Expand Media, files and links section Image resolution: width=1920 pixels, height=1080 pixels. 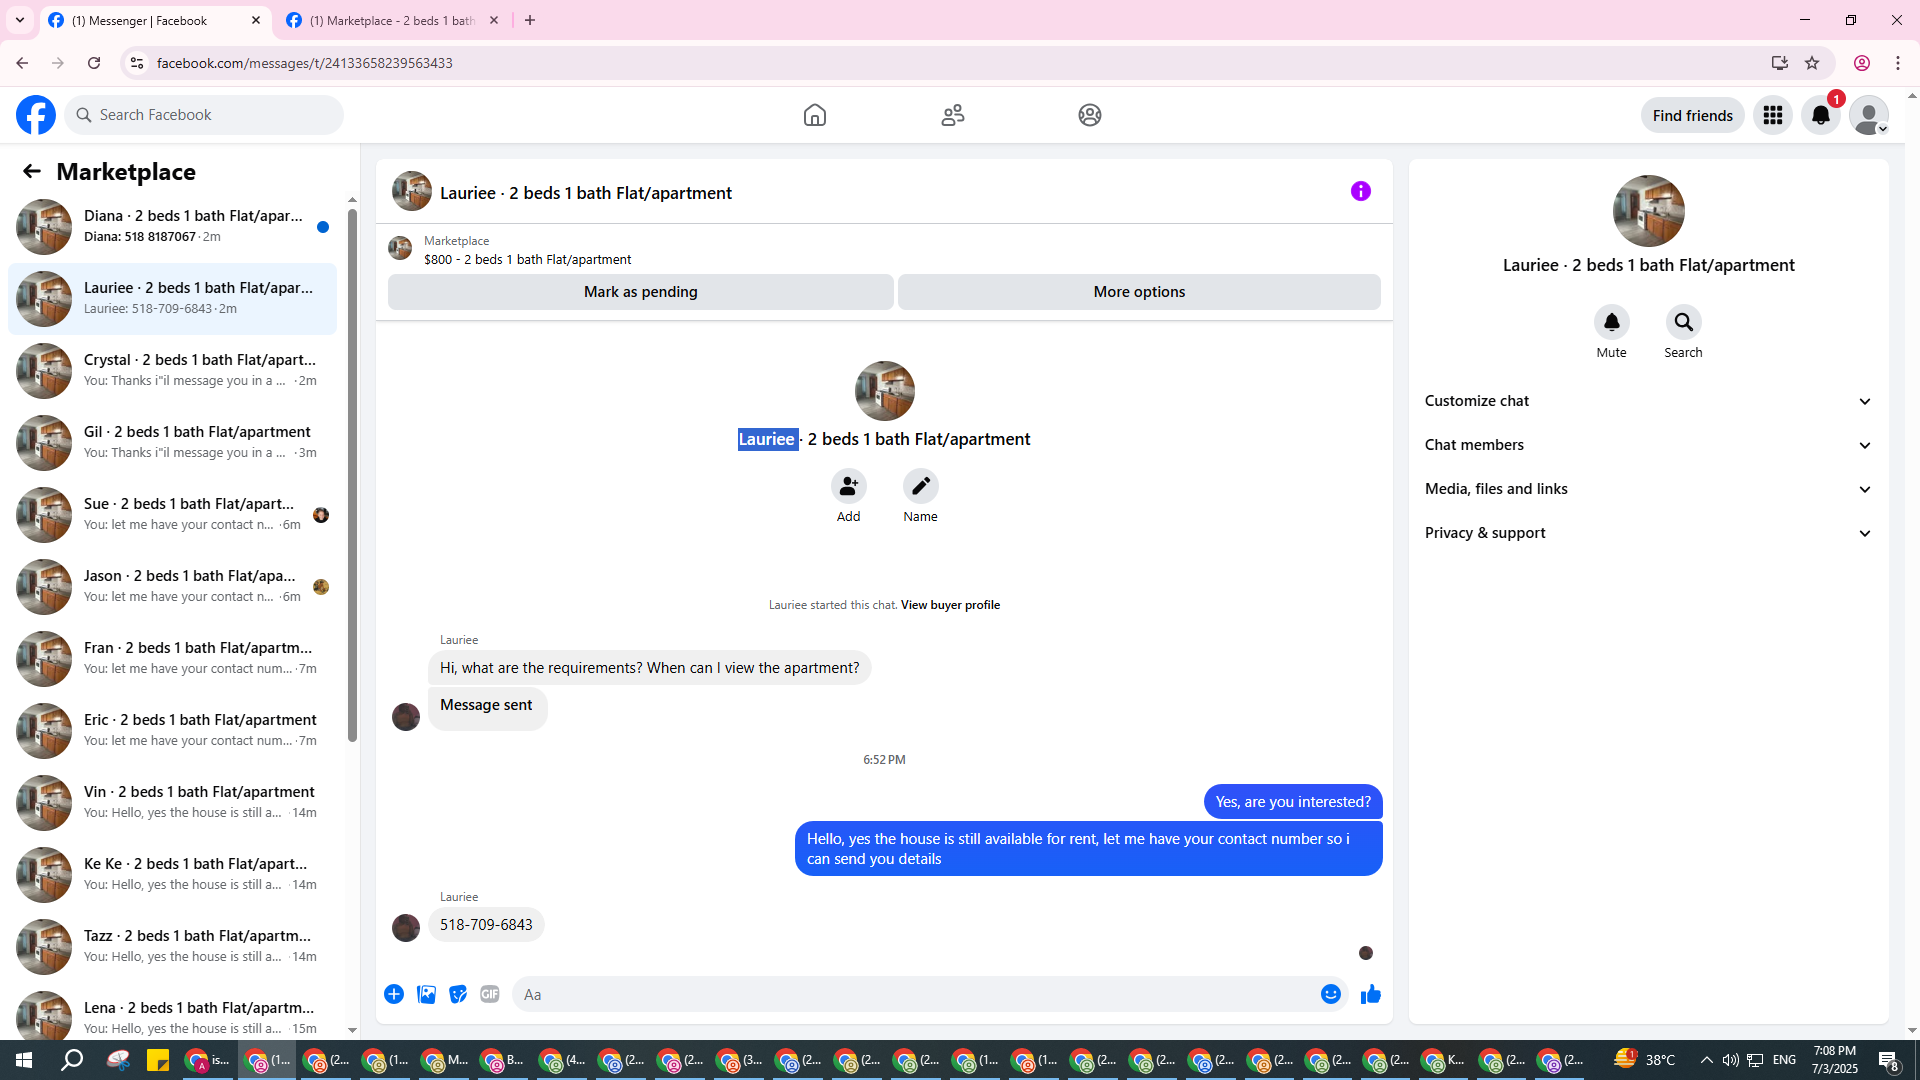point(1648,489)
